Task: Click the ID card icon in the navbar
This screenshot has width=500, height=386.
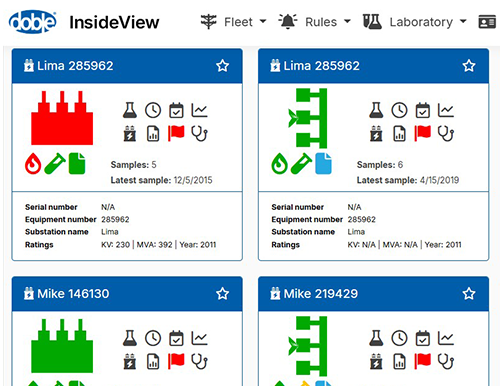Action: tap(487, 22)
